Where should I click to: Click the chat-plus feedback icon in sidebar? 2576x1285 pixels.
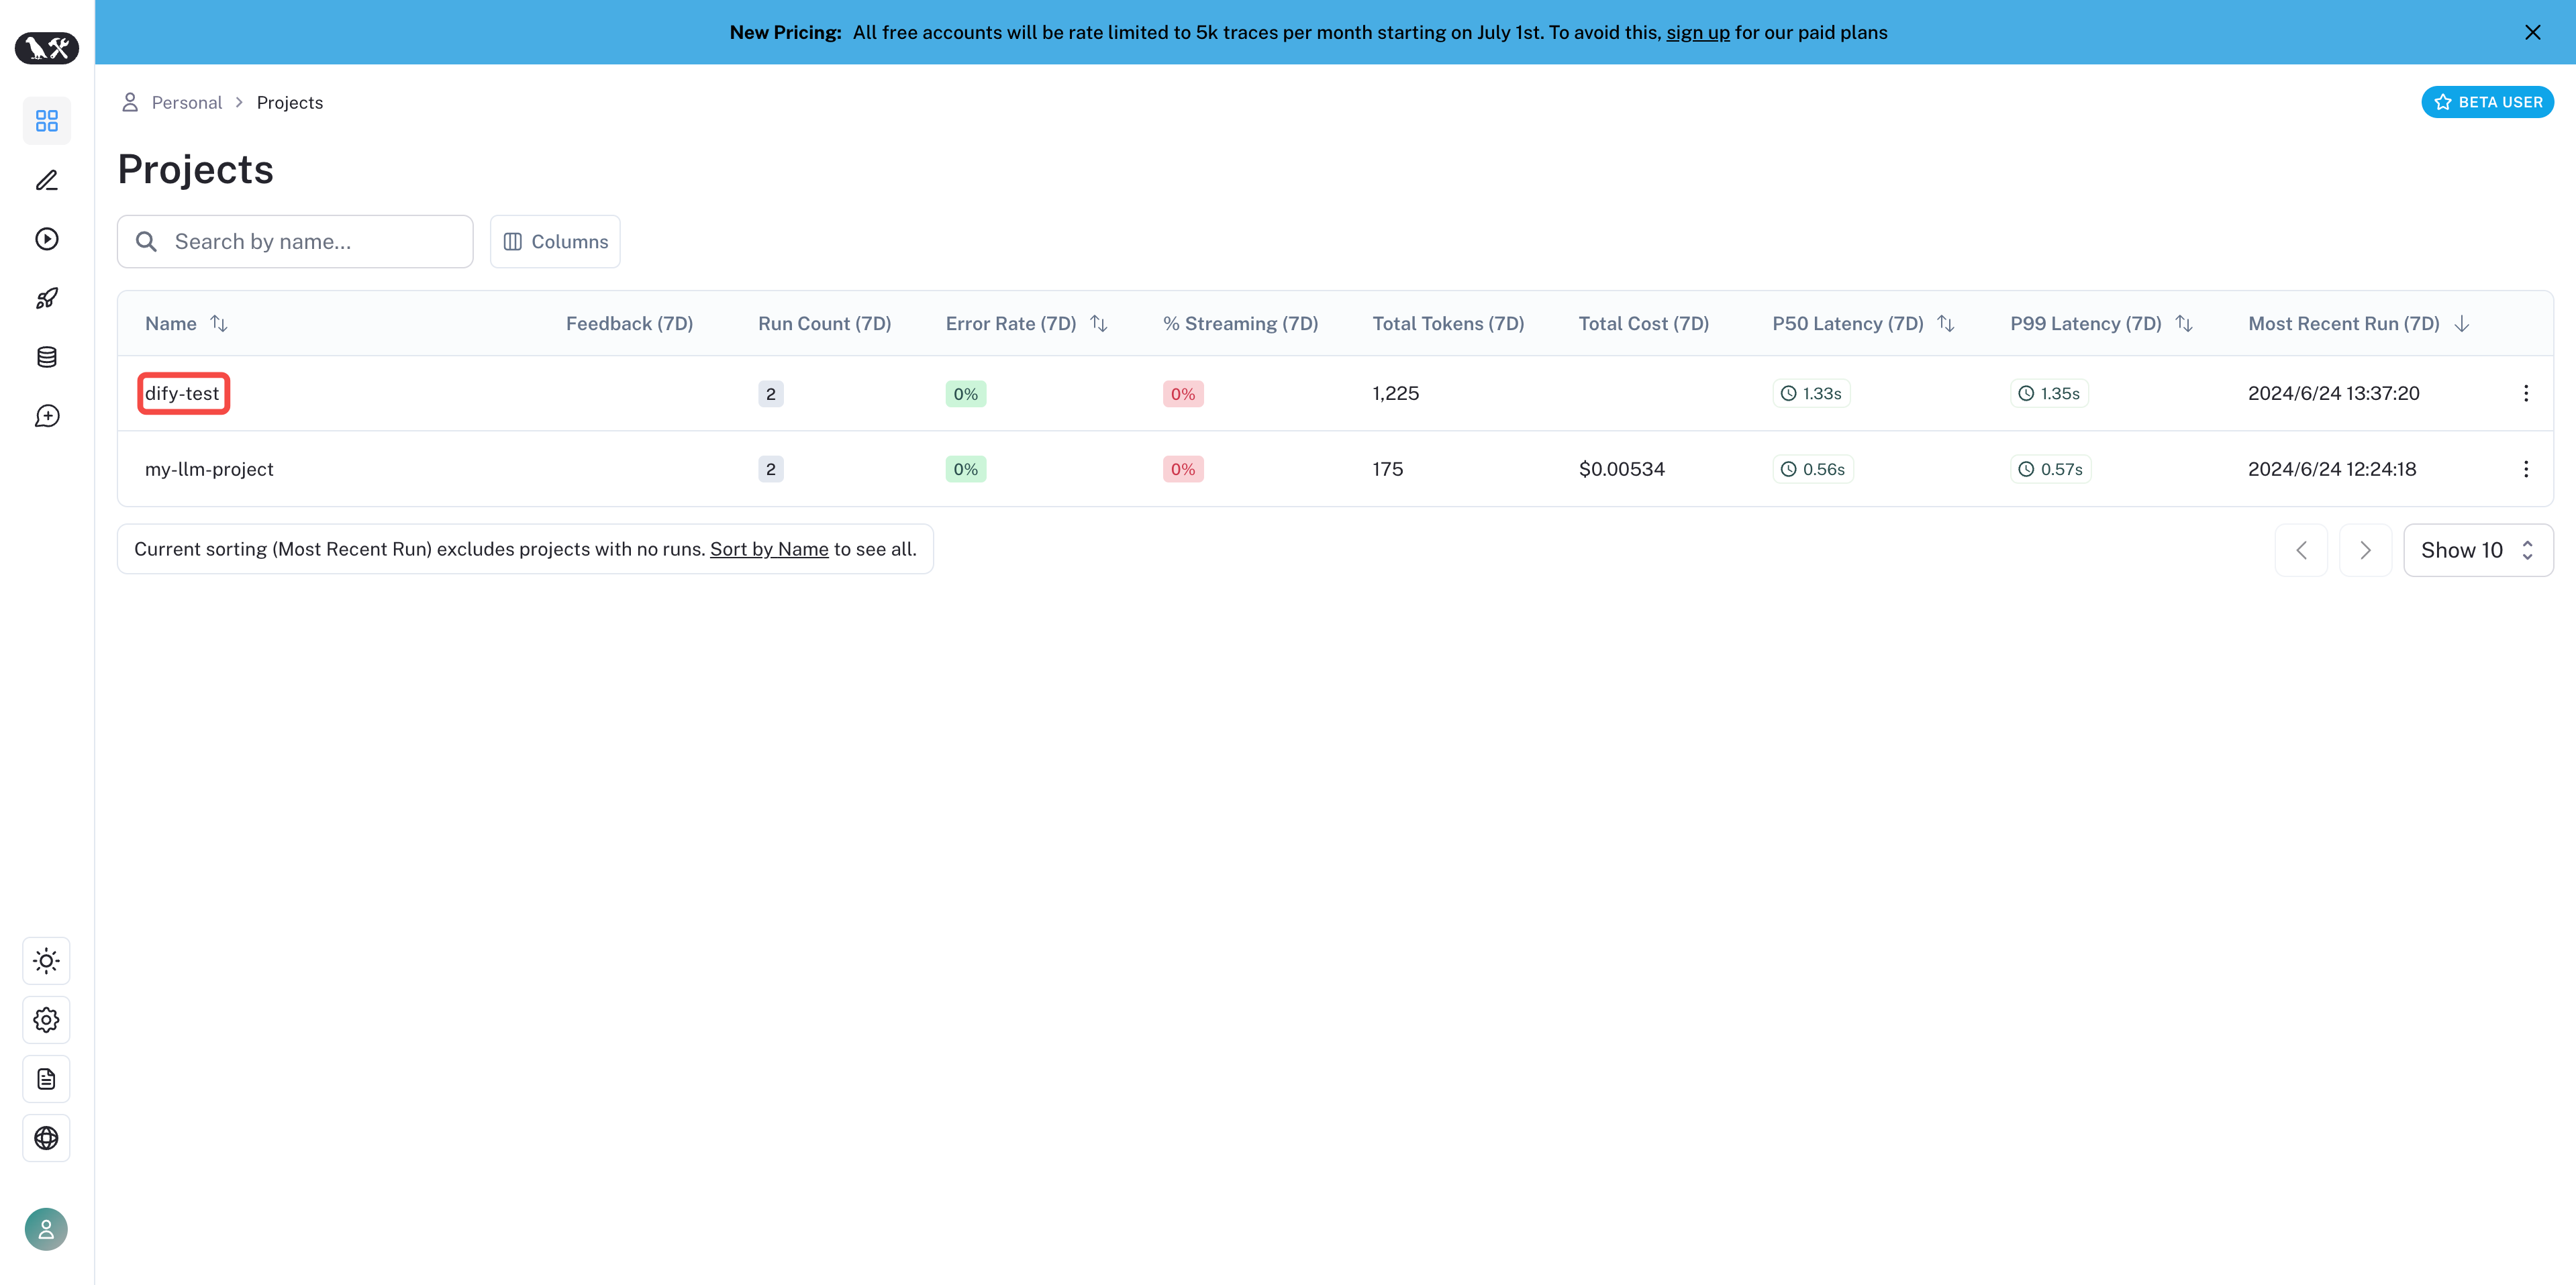pos(46,416)
